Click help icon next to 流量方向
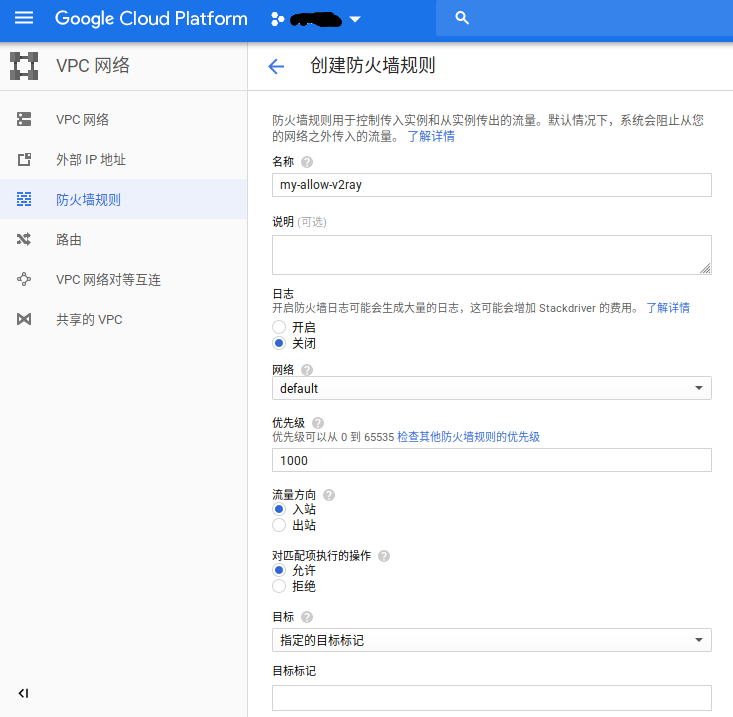733x717 pixels. [329, 495]
